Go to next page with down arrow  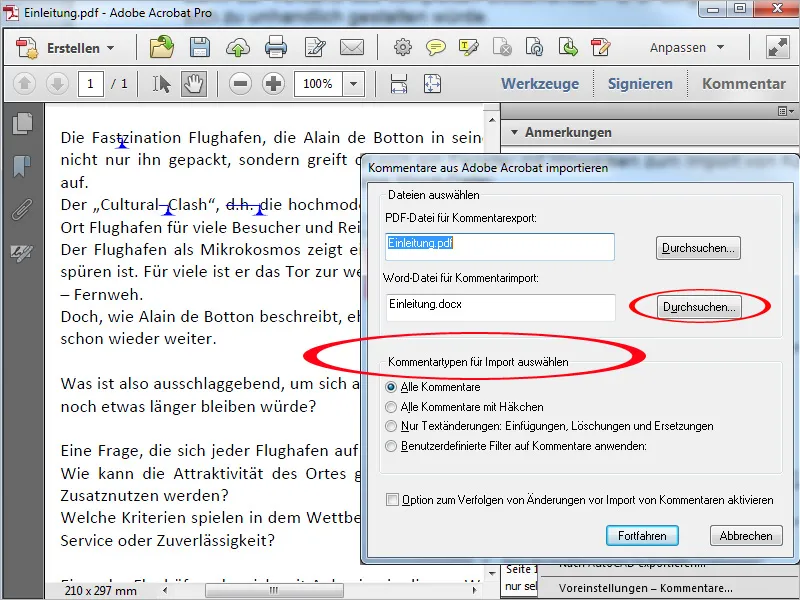click(57, 83)
